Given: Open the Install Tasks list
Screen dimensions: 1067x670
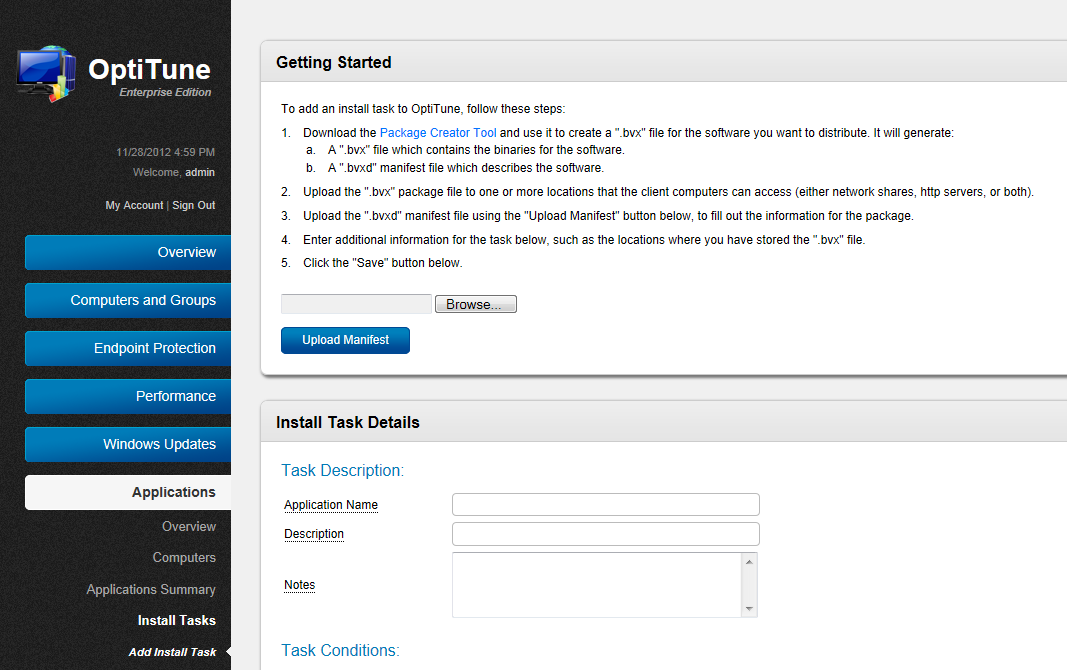Looking at the screenshot, I should click(176, 620).
